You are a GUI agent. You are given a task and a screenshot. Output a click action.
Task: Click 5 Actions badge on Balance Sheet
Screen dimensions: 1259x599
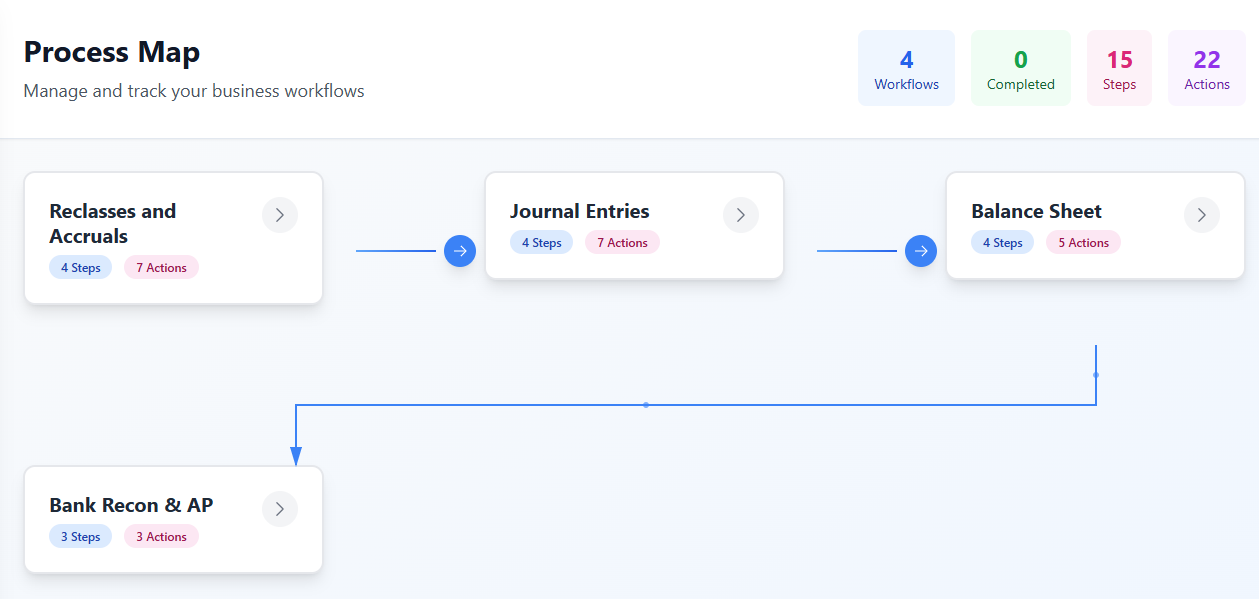1083,243
